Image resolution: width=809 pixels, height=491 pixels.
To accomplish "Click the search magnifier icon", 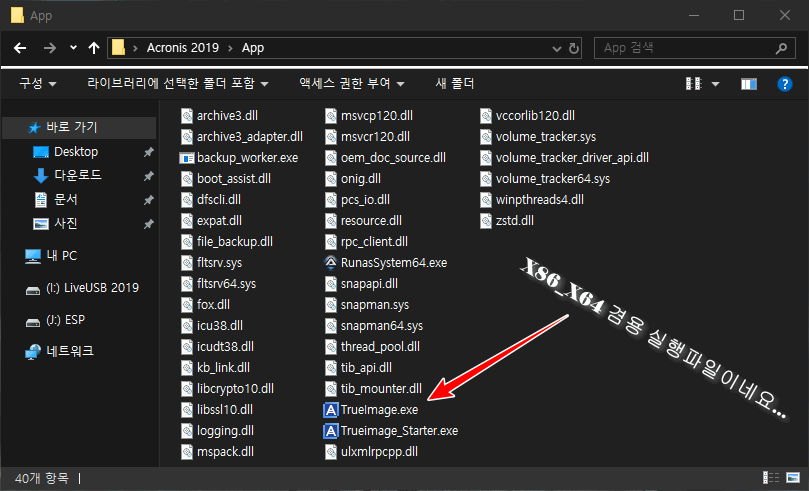I will (781, 48).
